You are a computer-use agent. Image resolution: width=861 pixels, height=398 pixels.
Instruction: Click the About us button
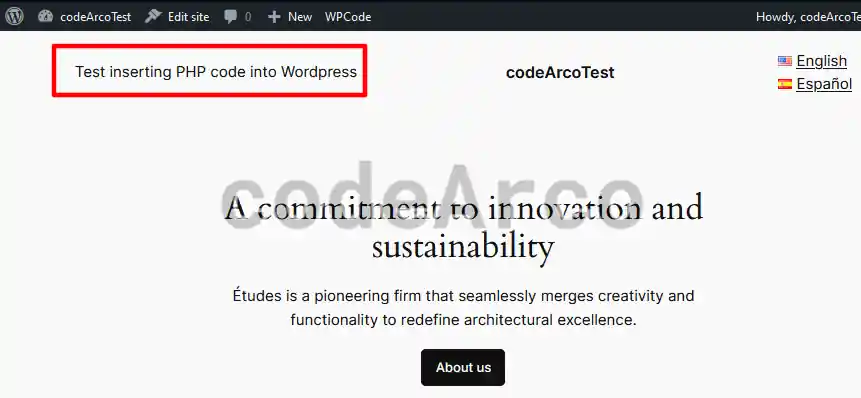pyautogui.click(x=463, y=367)
